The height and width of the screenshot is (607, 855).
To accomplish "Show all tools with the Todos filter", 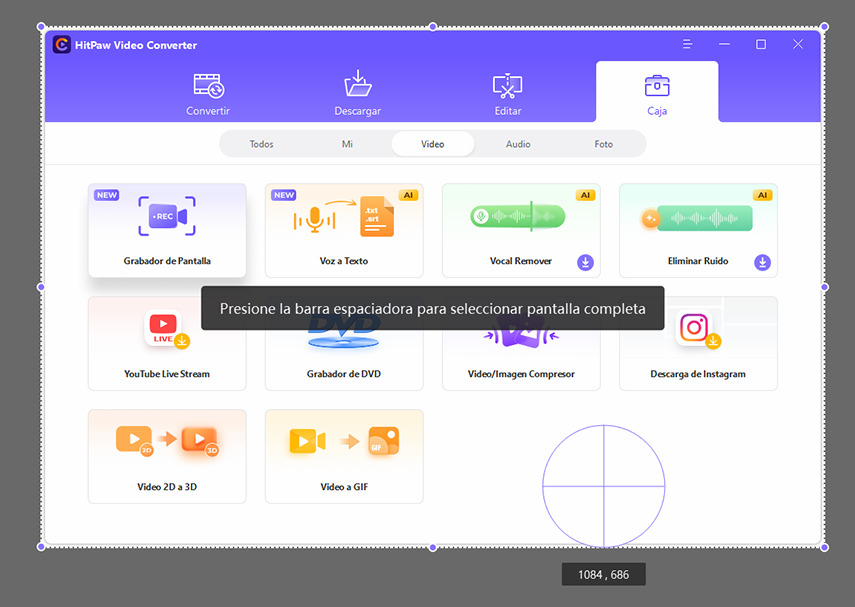I will (x=261, y=144).
